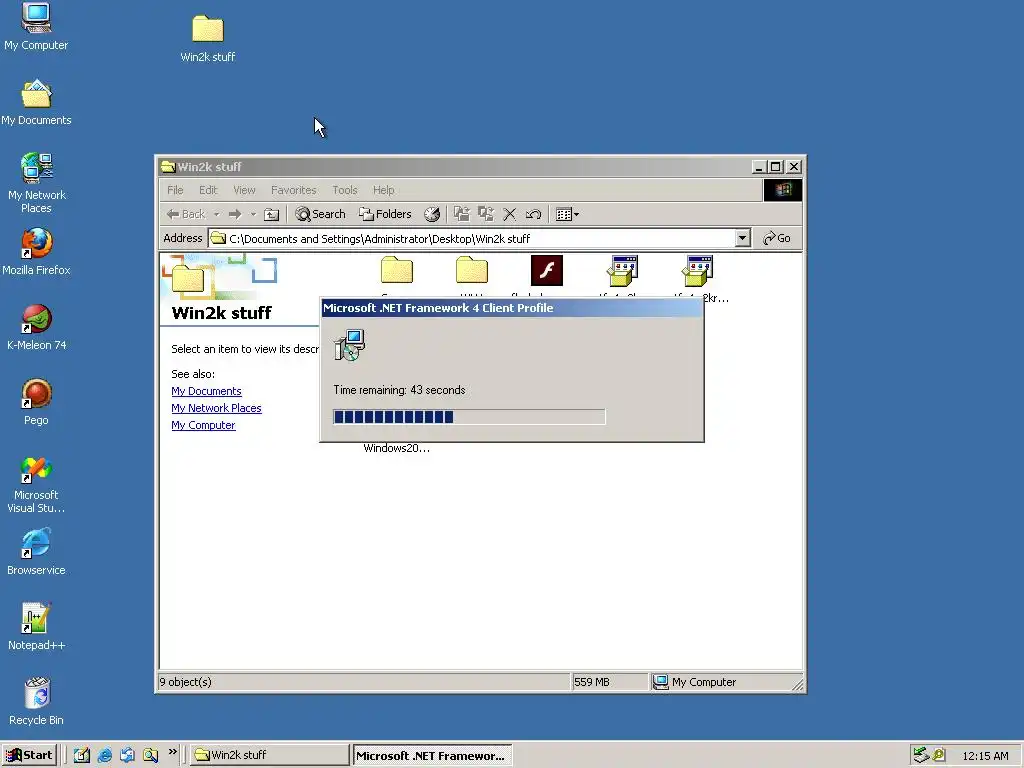
Task: Launch Outlook Express from quick launch
Action: point(127,755)
